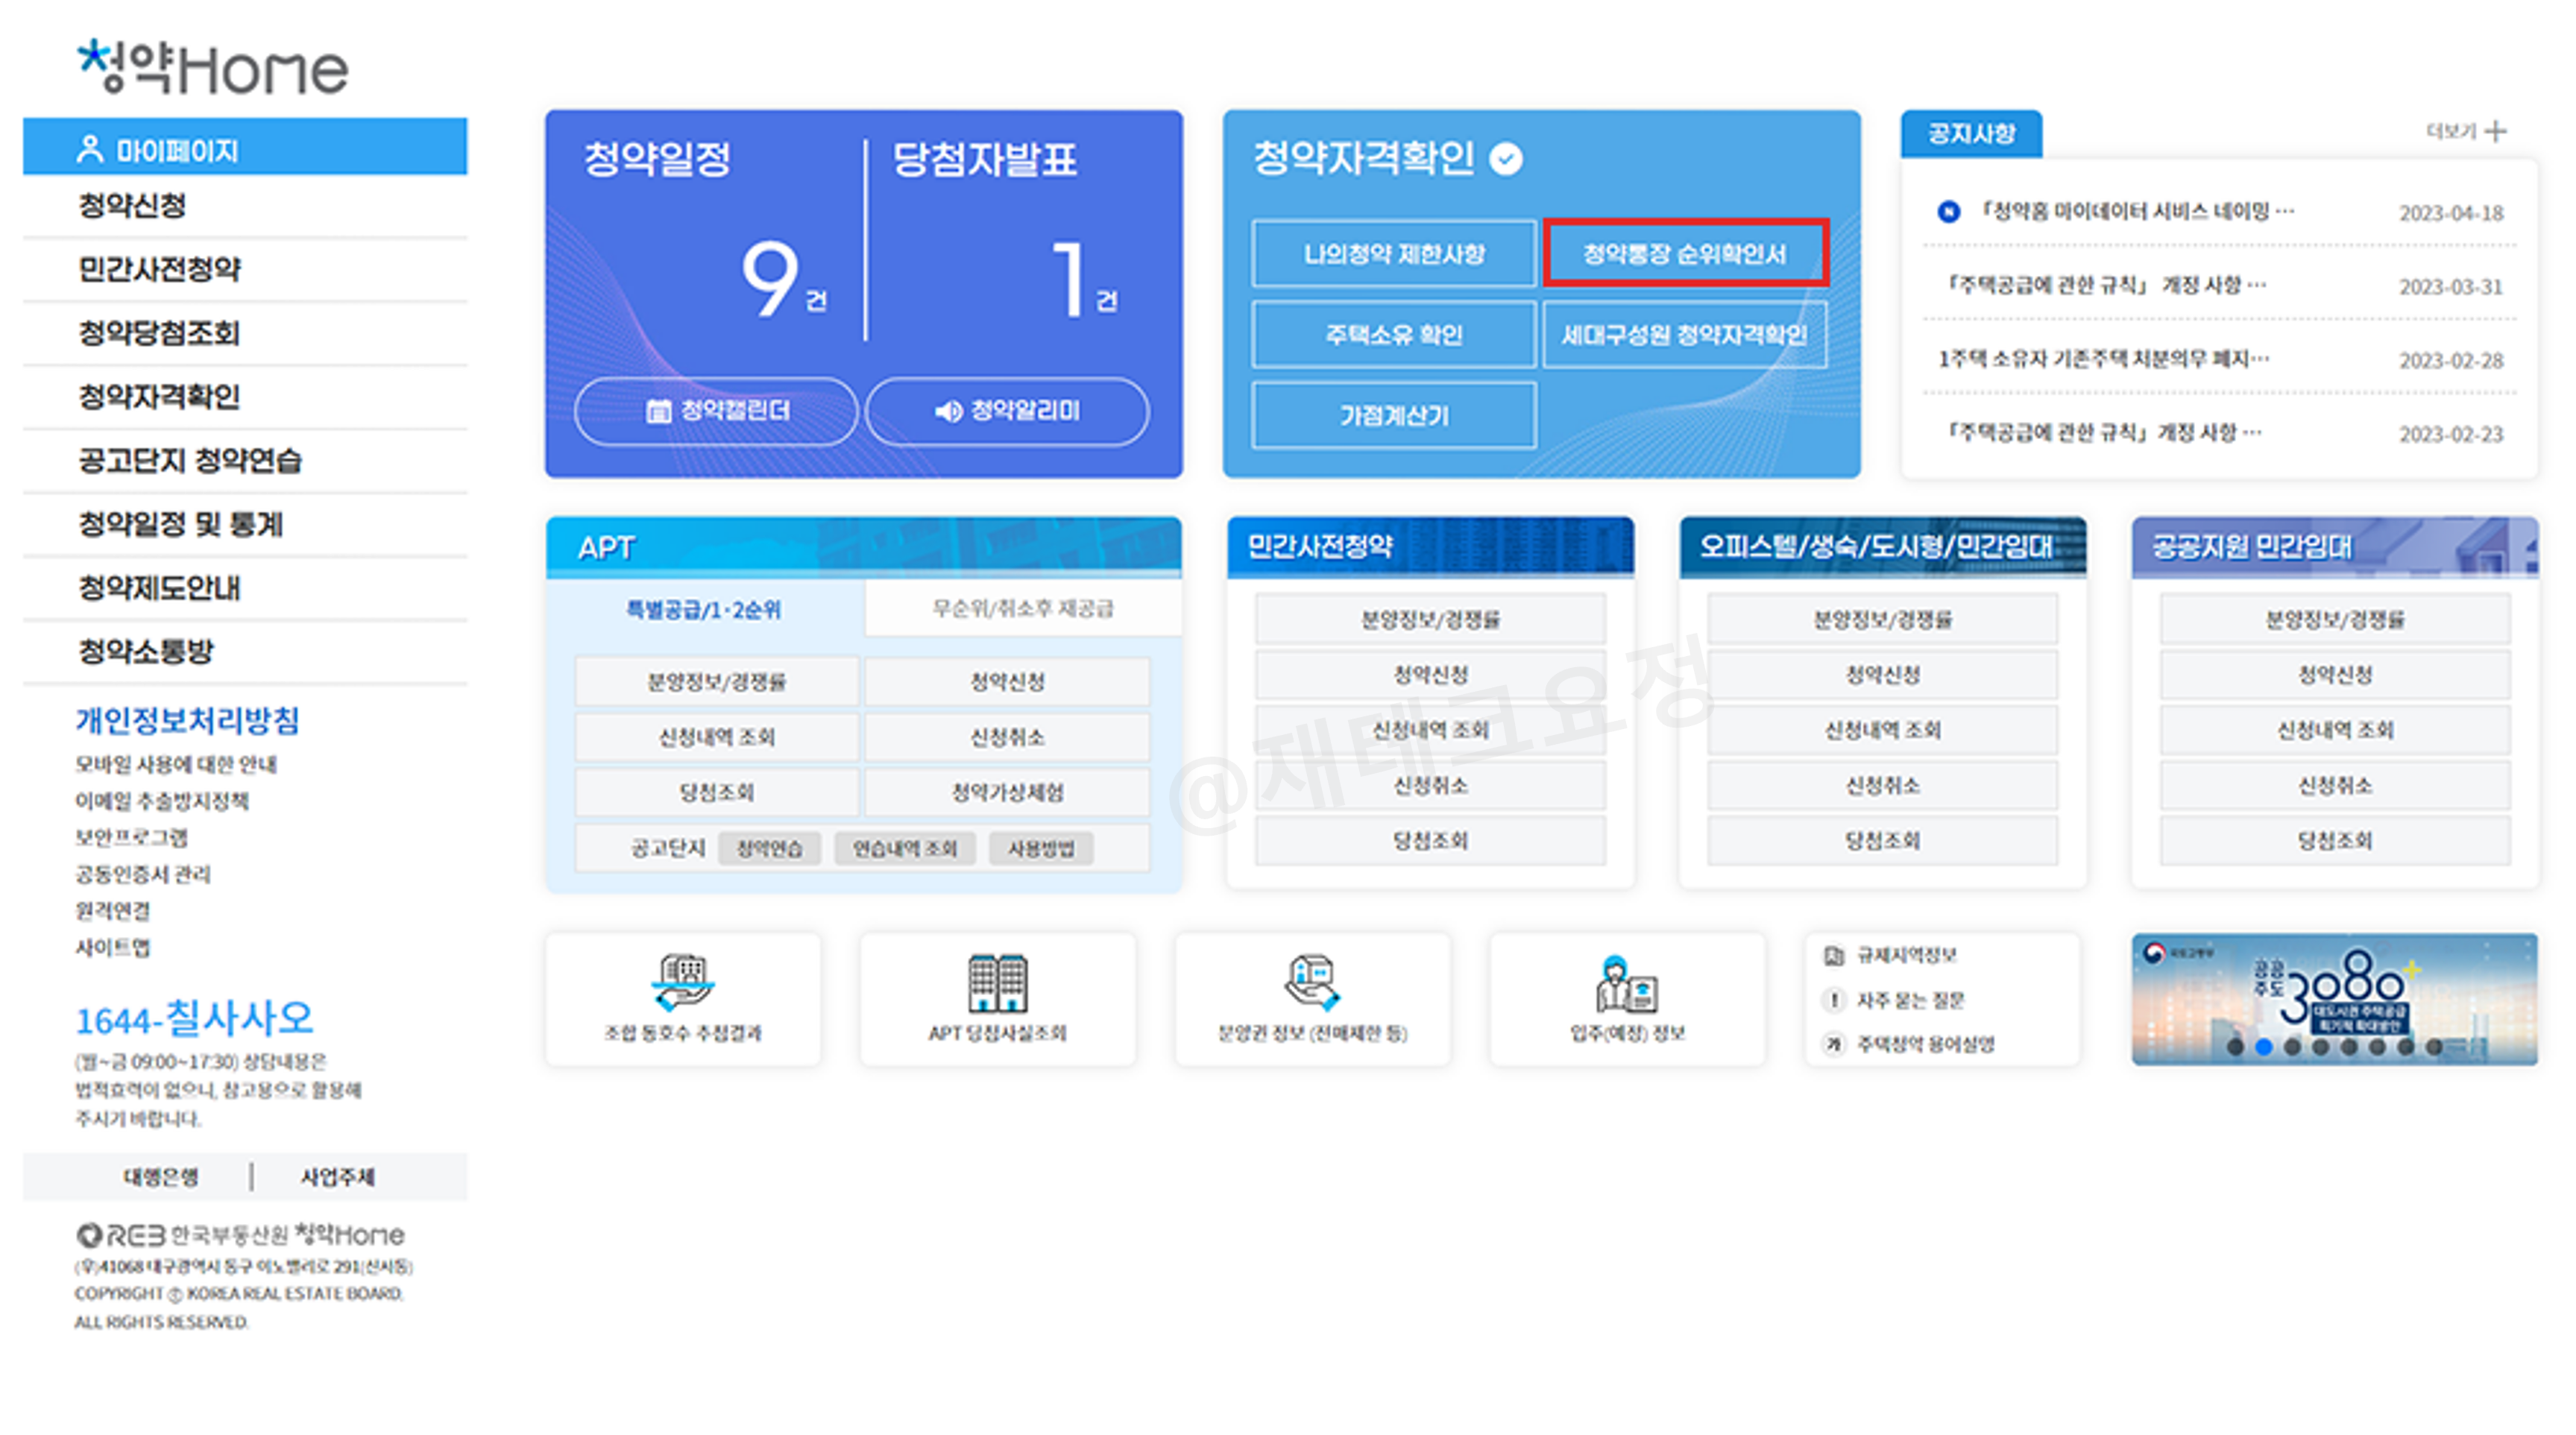Image resolution: width=2576 pixels, height=1435 pixels.
Task: Open the 가점계산기 button
Action: (x=1394, y=415)
